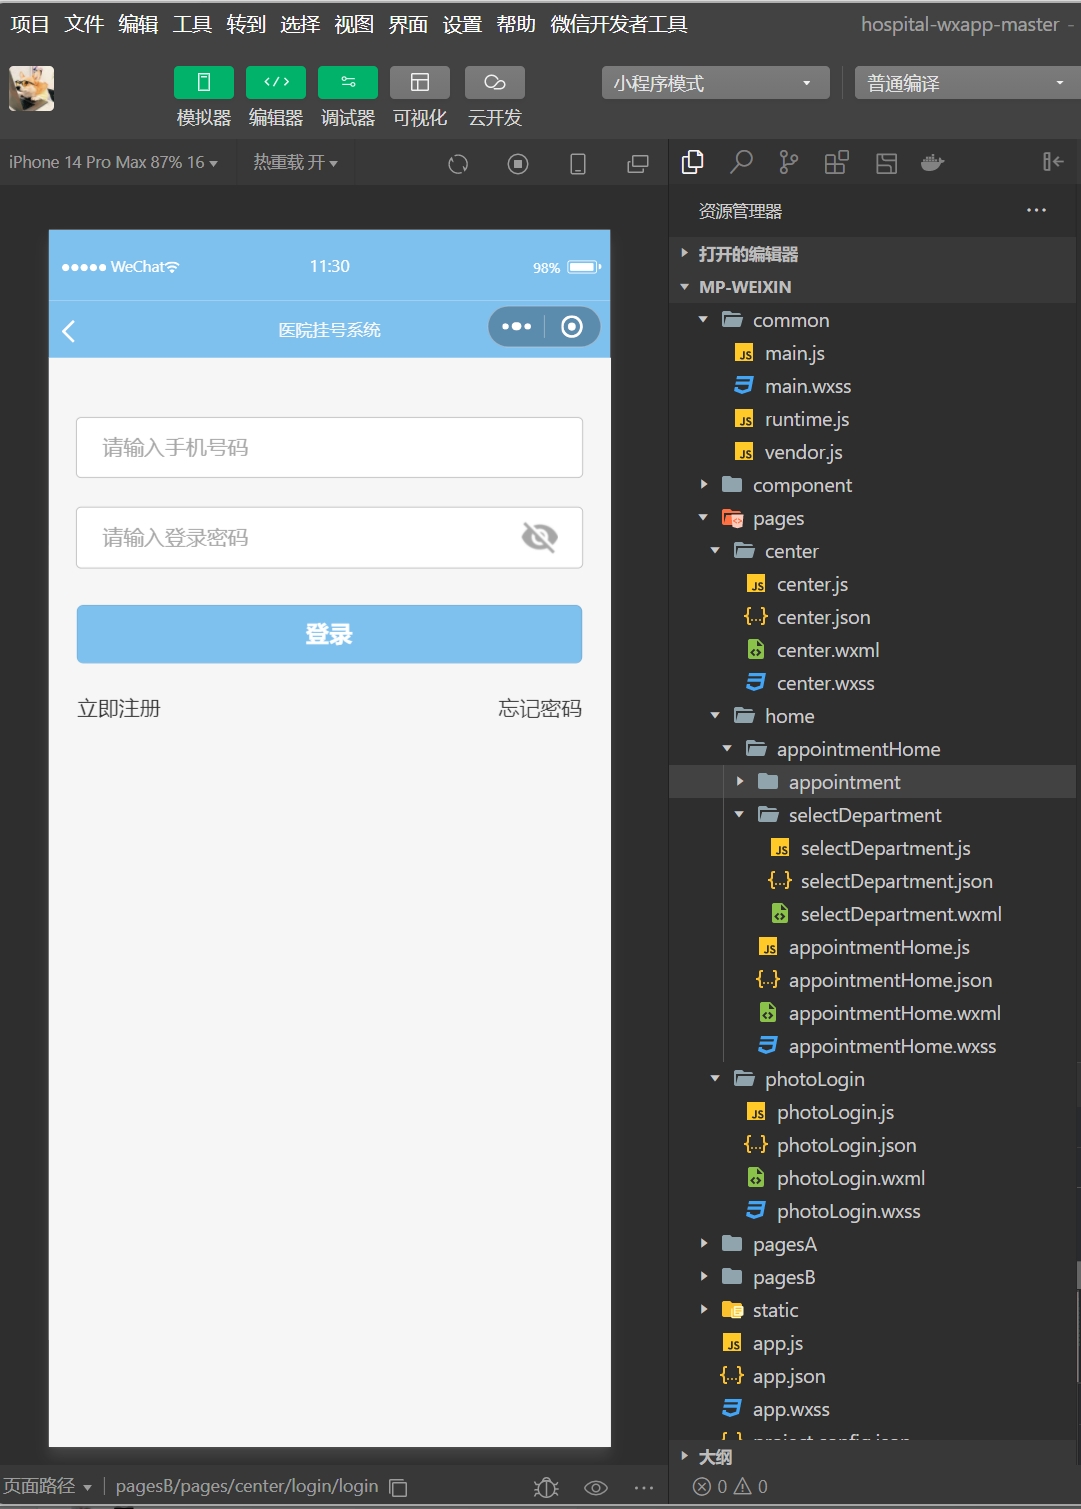
Task: Open the 工具 menu
Action: 192,24
